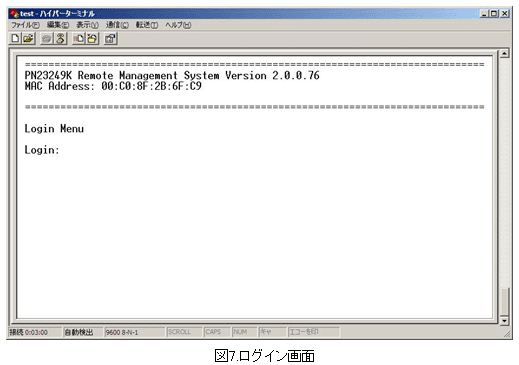Screen dimensions: 519x365
Task: Click the Call (connect) phone icon
Action: [x=46, y=39]
